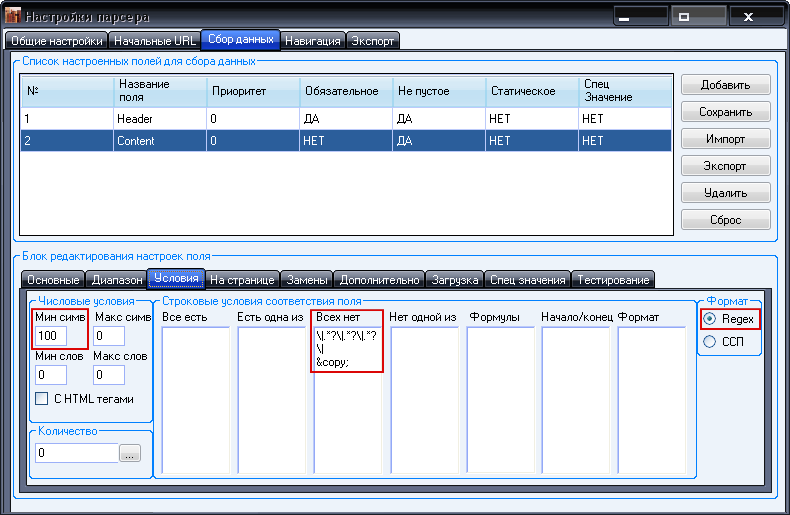This screenshot has width=790, height=515.
Task: Open the Замены field tab
Action: click(307, 280)
